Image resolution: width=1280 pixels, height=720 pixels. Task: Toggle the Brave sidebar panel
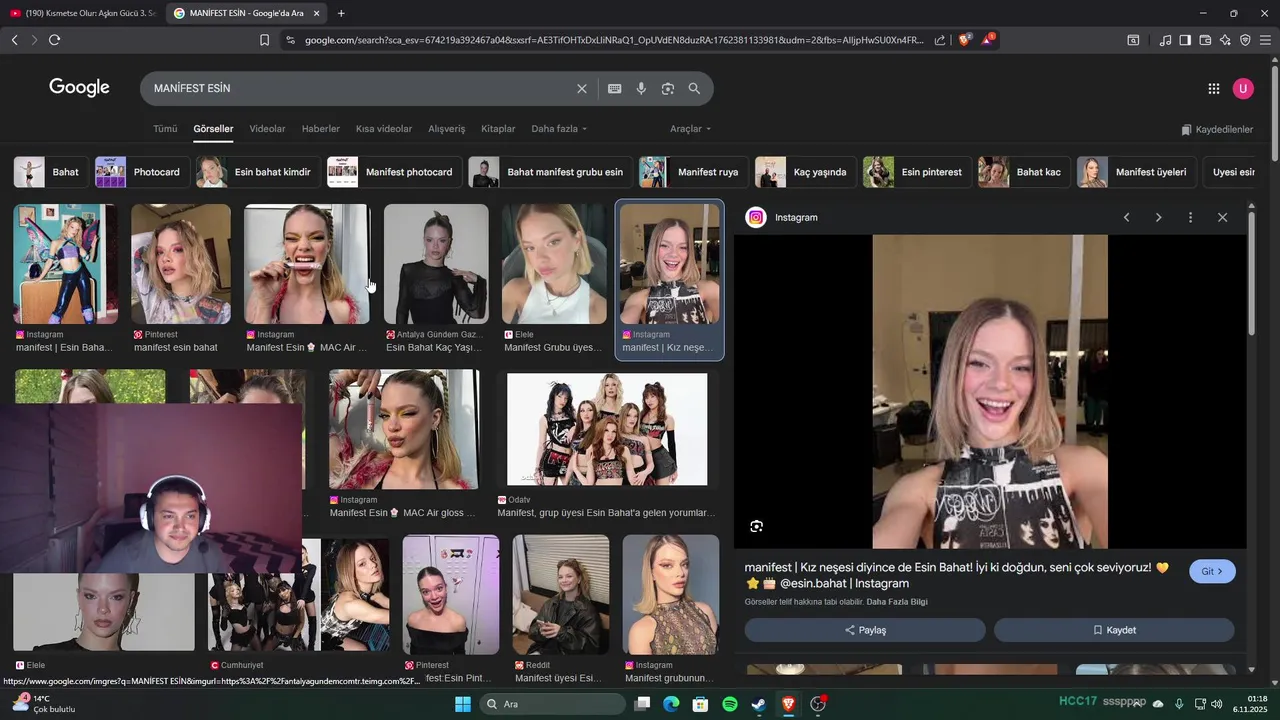click(1185, 40)
